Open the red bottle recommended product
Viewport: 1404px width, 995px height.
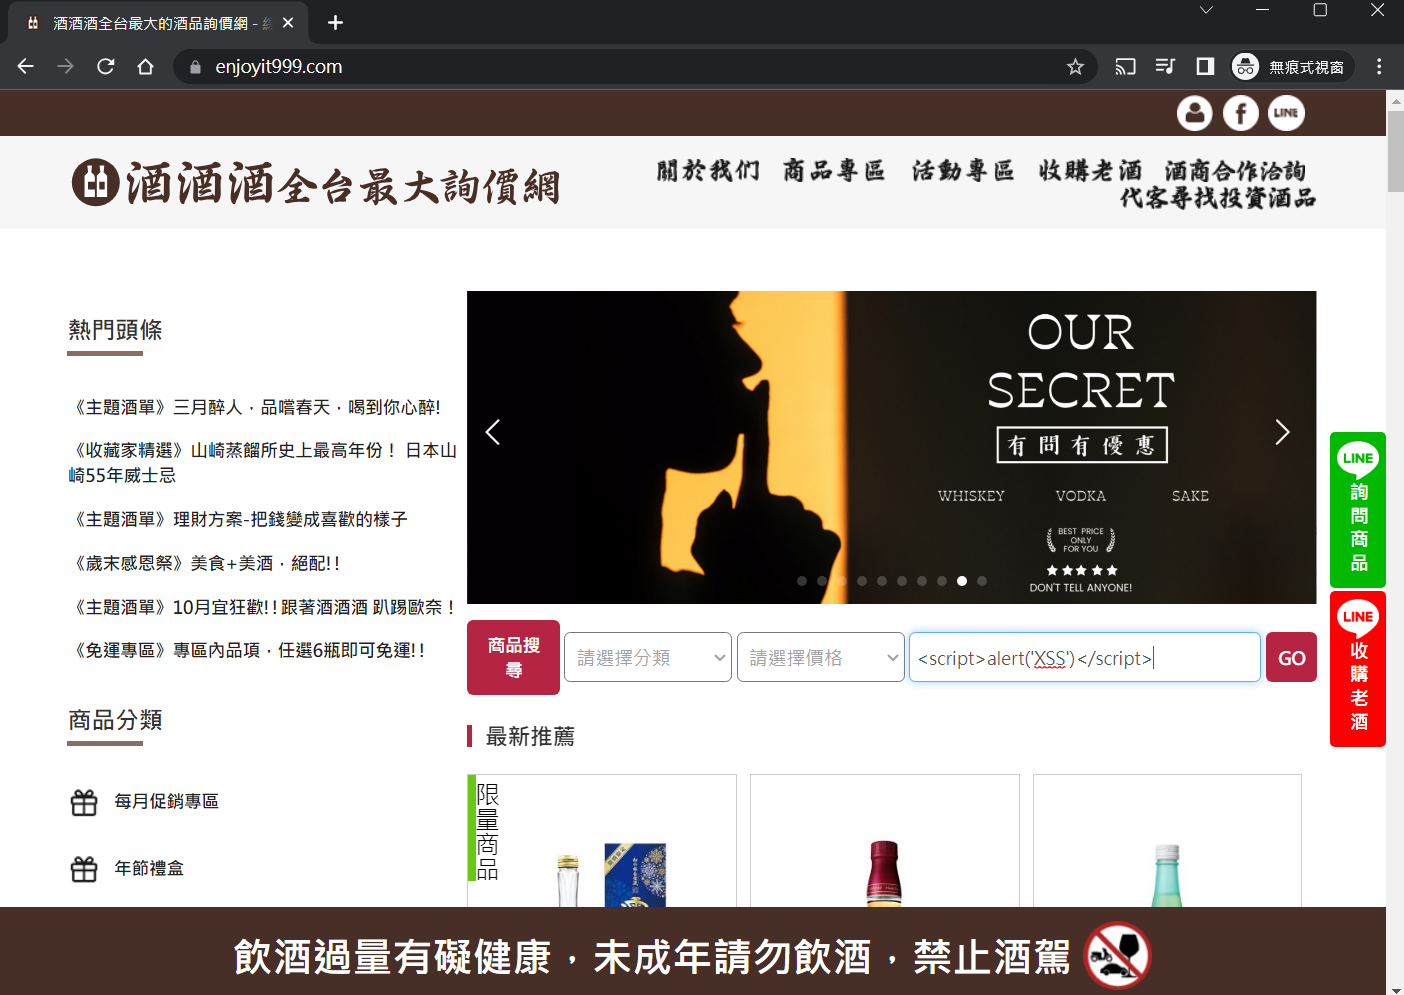(885, 841)
